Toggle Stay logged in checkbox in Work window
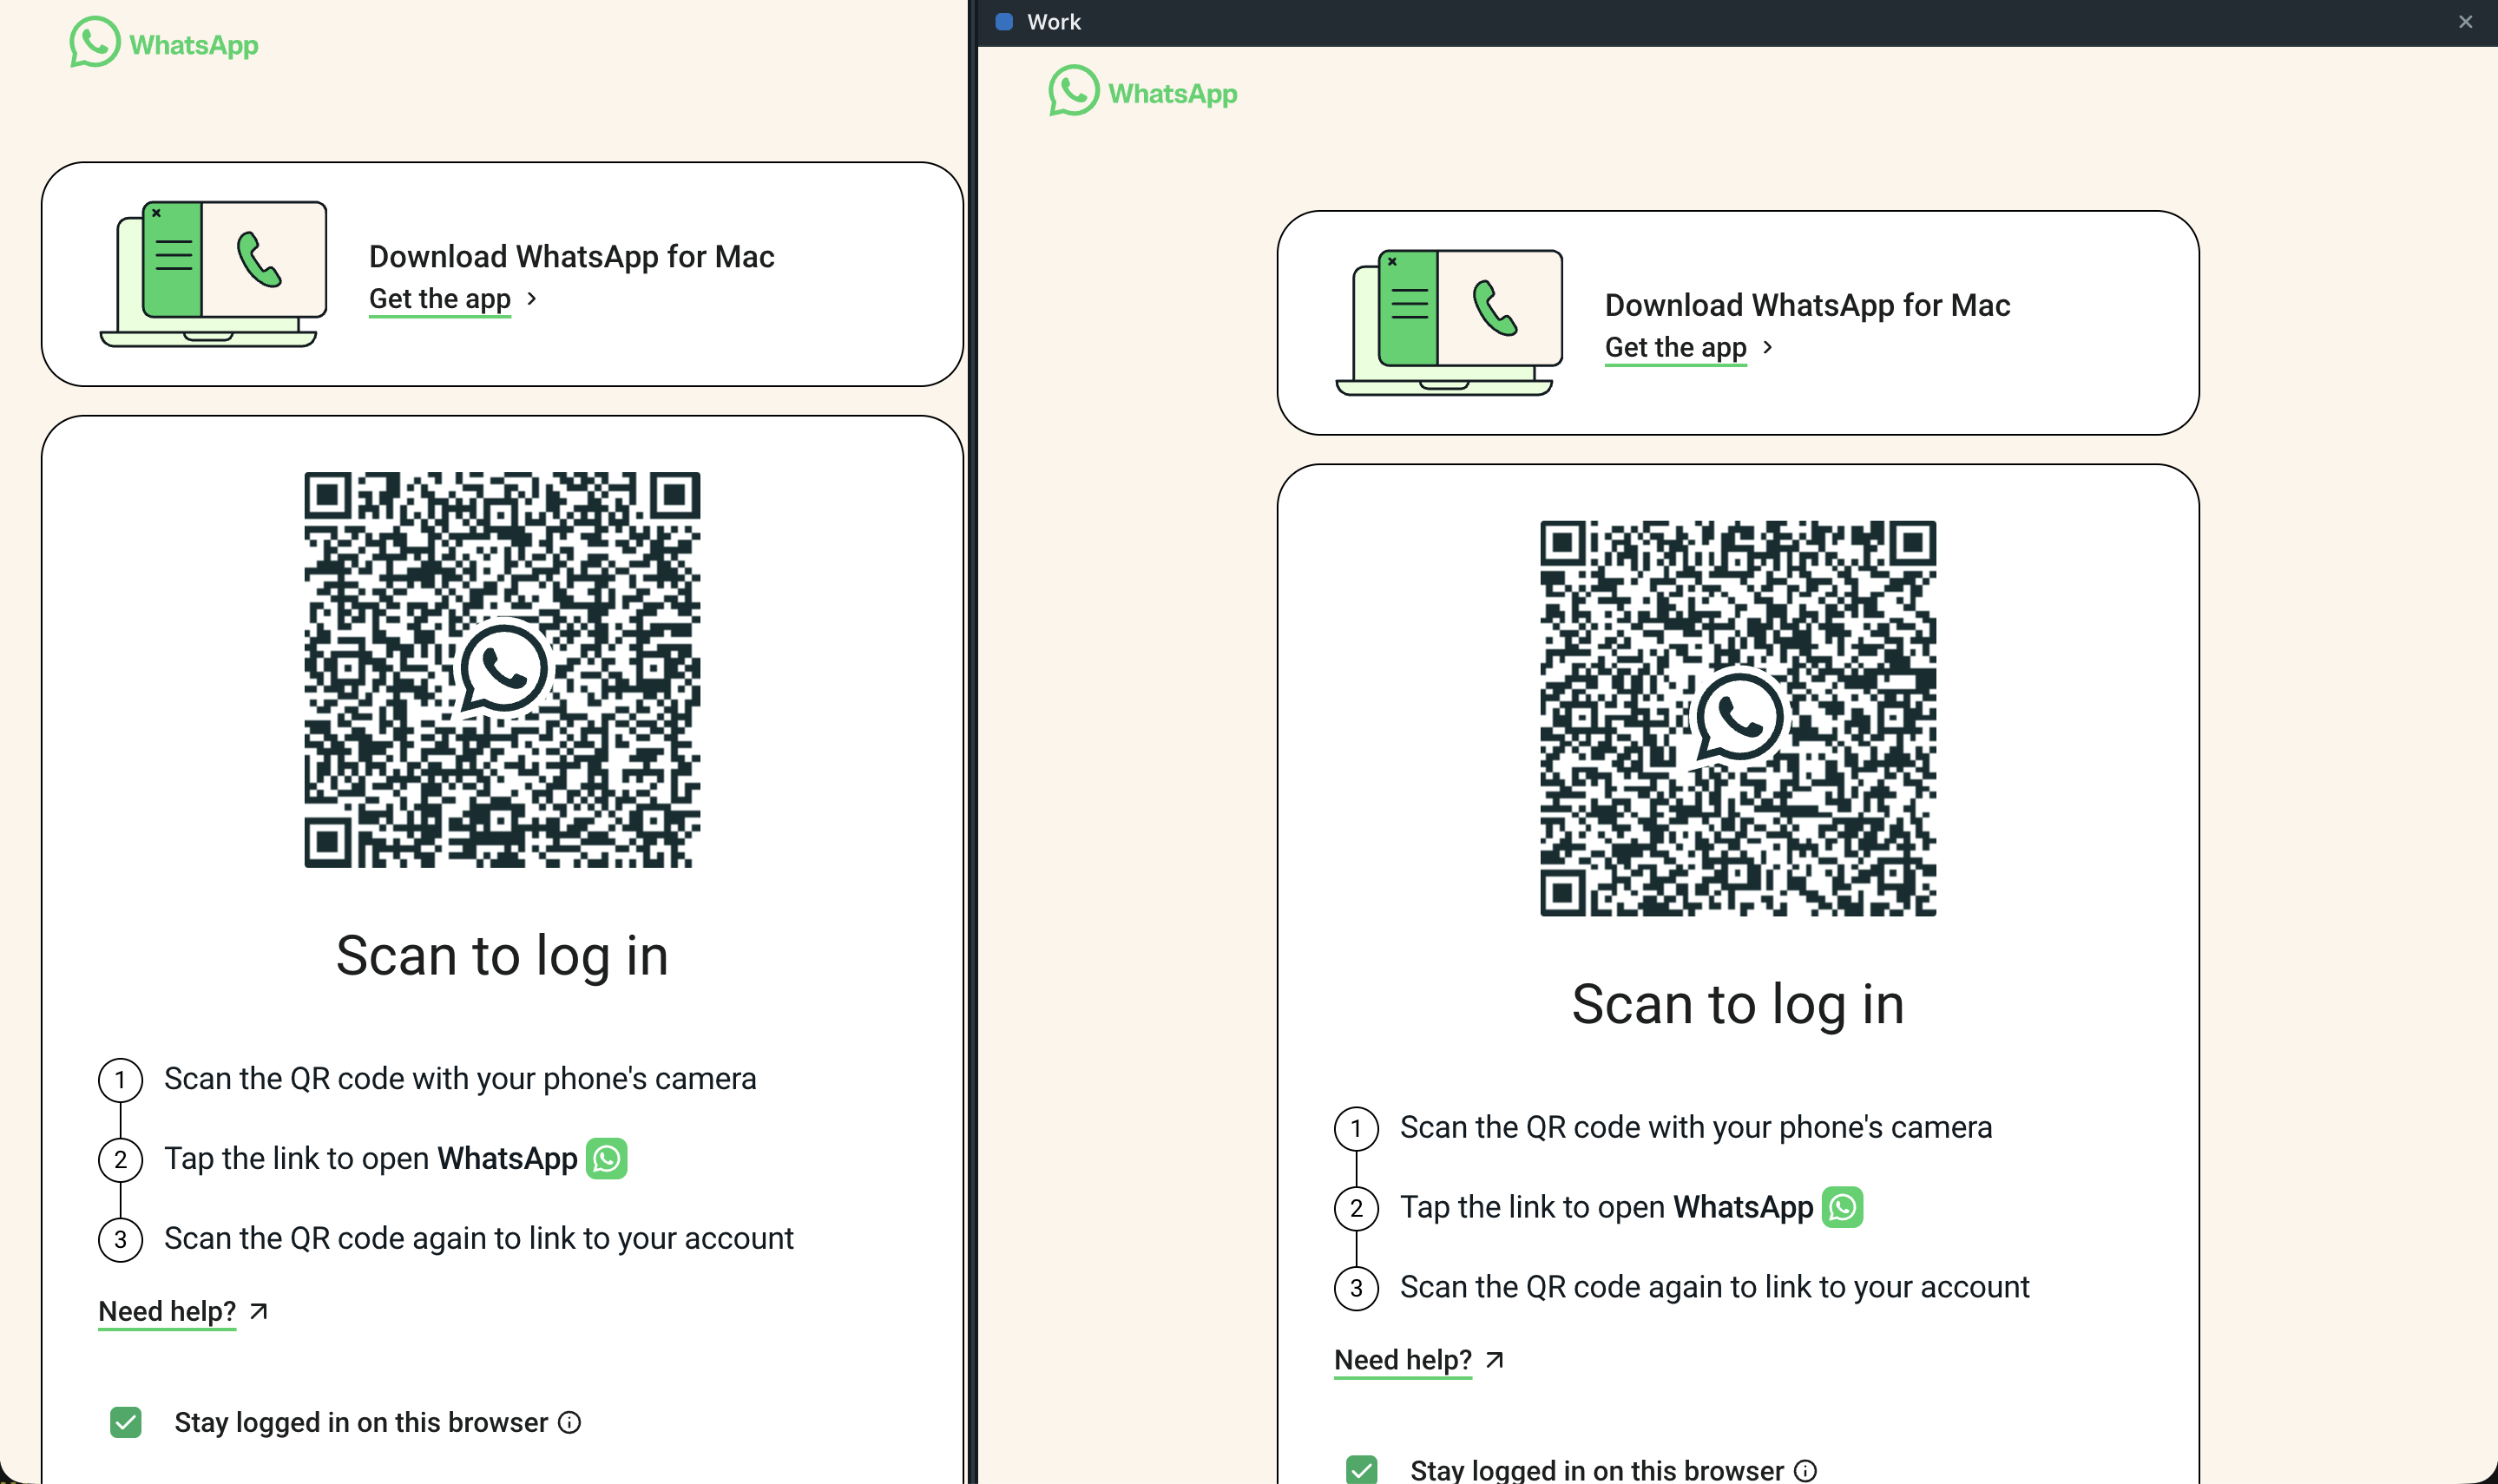 [1362, 1469]
